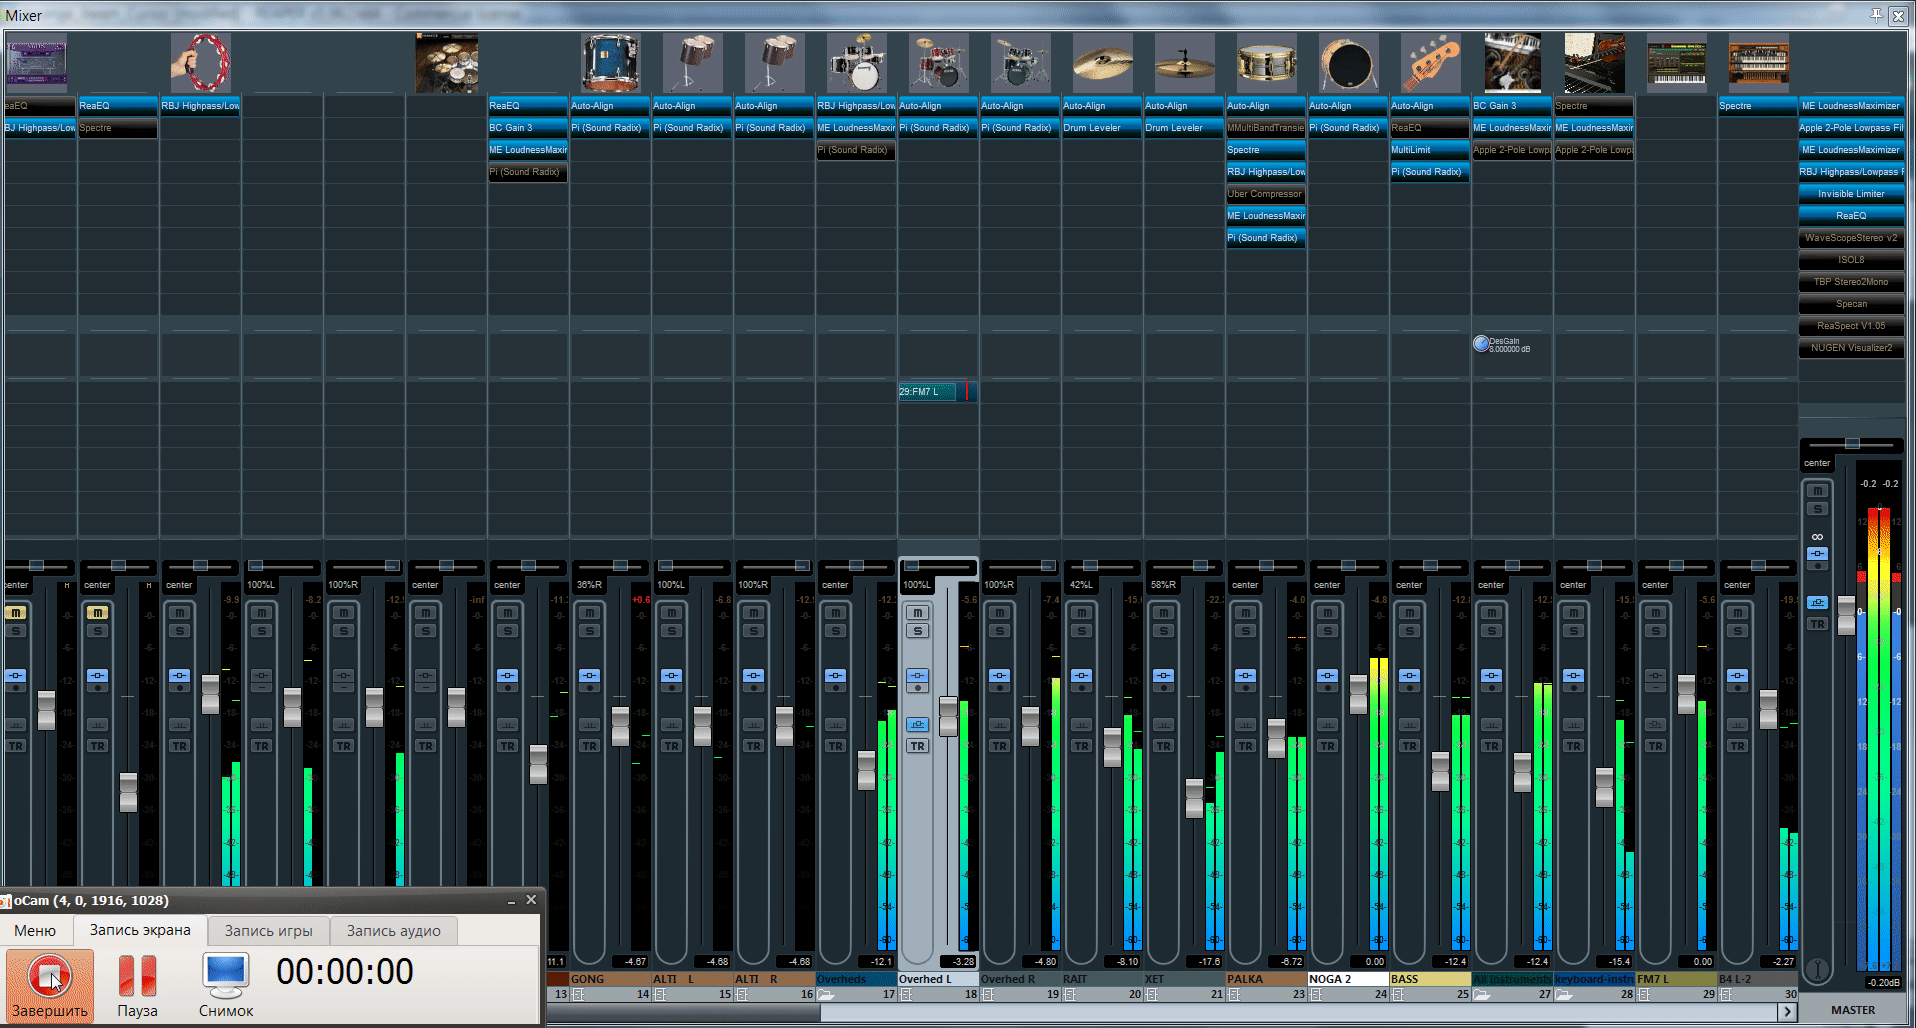The width and height of the screenshot is (1916, 1028).
Task: Click the purple synth rack track icon
Action: coord(36,62)
